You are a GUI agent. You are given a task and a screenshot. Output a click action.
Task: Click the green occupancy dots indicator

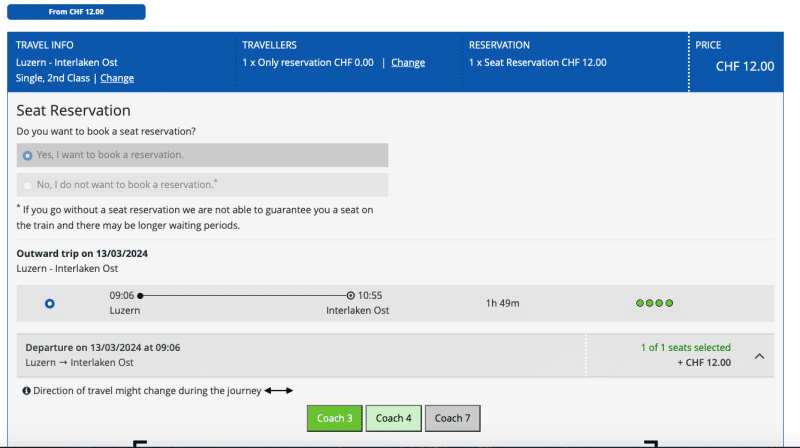(x=655, y=303)
